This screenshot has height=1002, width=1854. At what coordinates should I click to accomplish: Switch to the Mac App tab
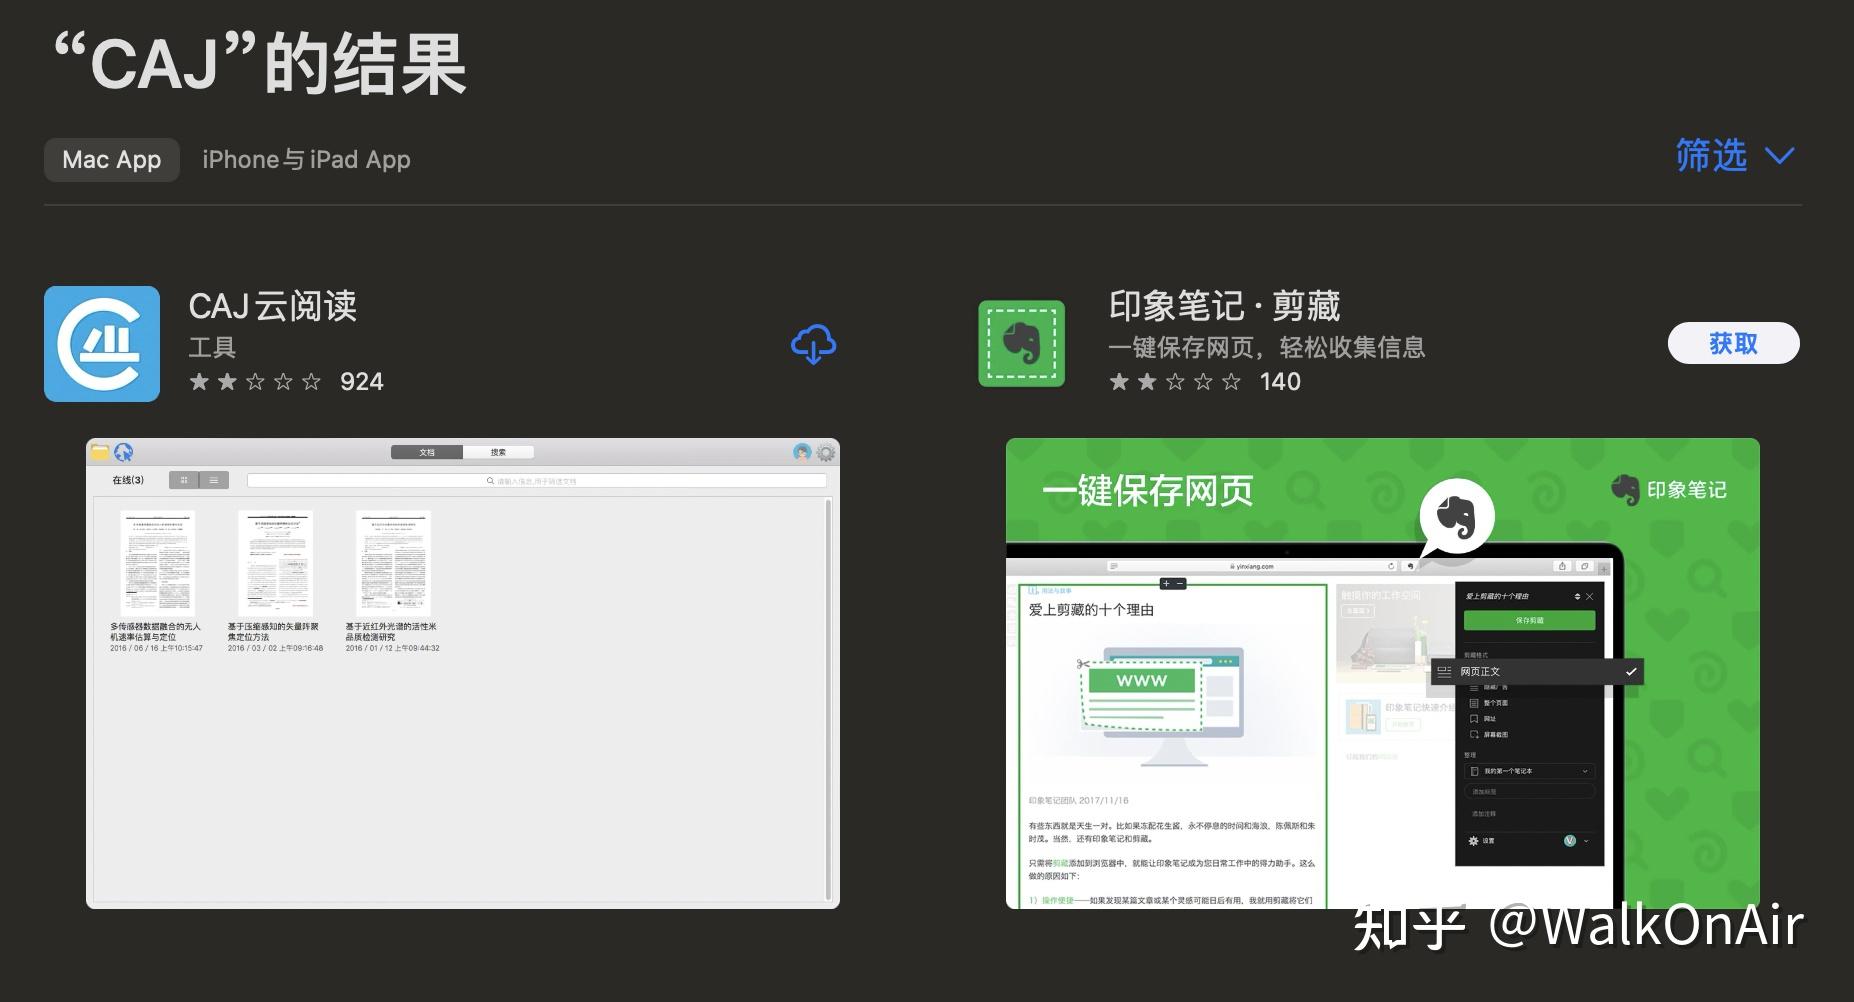click(112, 160)
